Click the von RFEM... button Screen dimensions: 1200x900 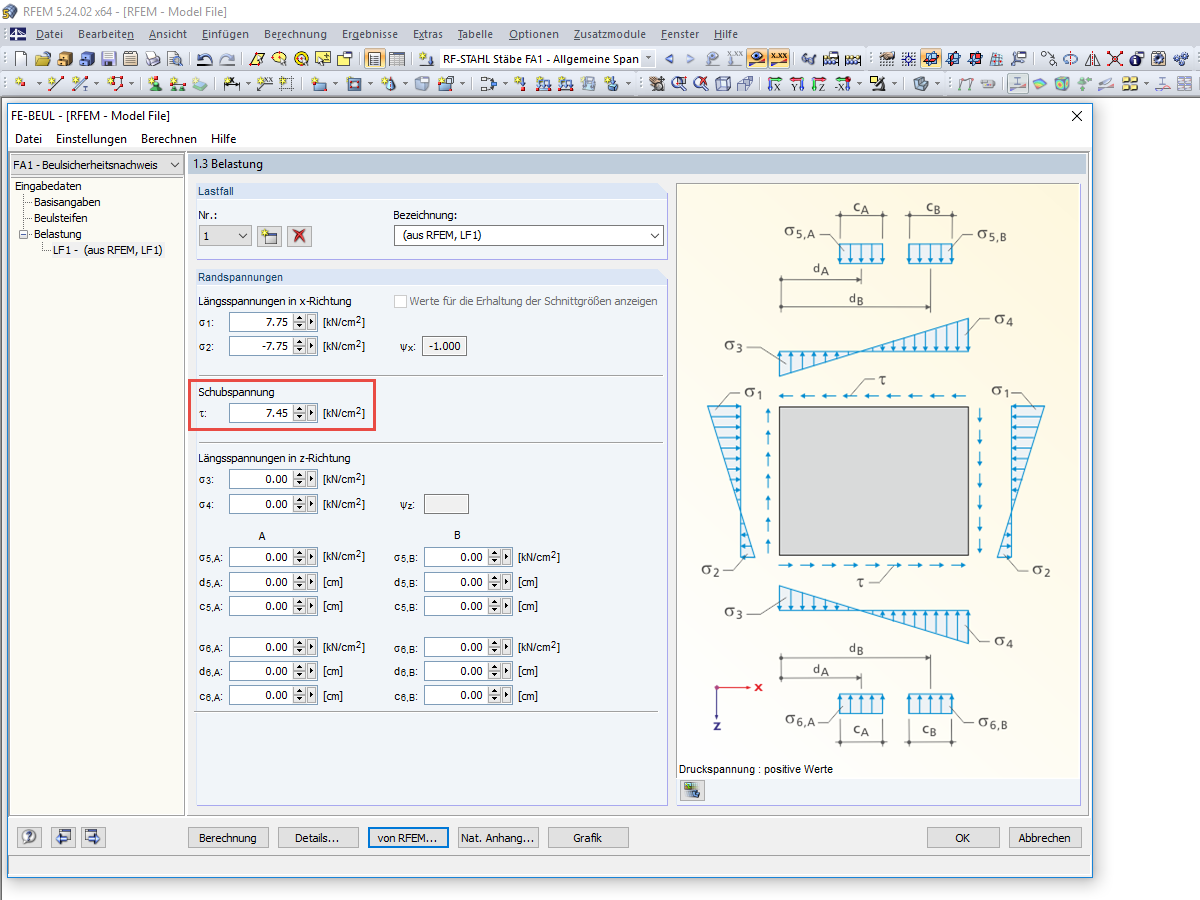click(408, 838)
